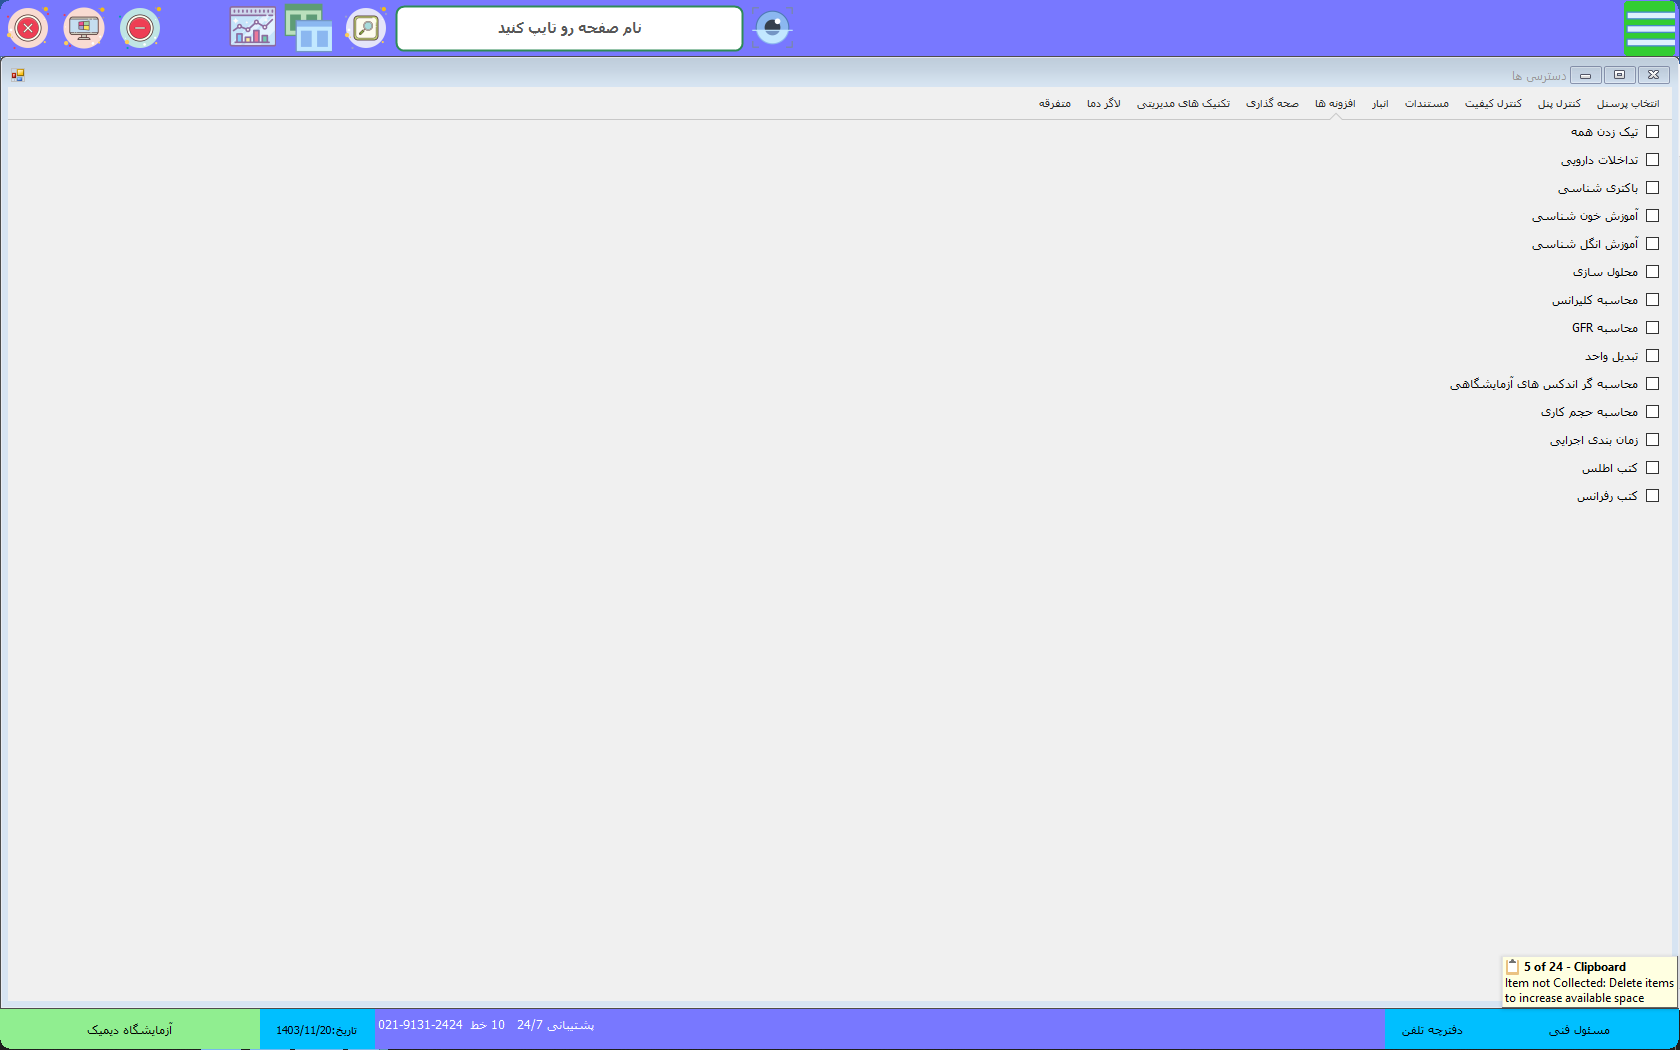Open the green hamburger menu
Screen dimensions: 1680x1050
[1650, 28]
